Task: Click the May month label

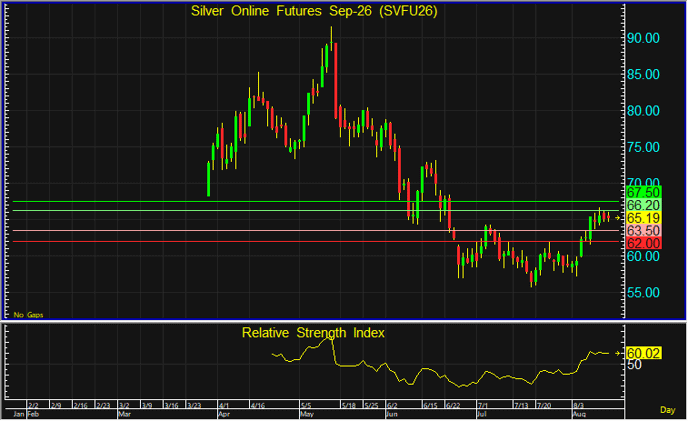Action: pos(307,414)
